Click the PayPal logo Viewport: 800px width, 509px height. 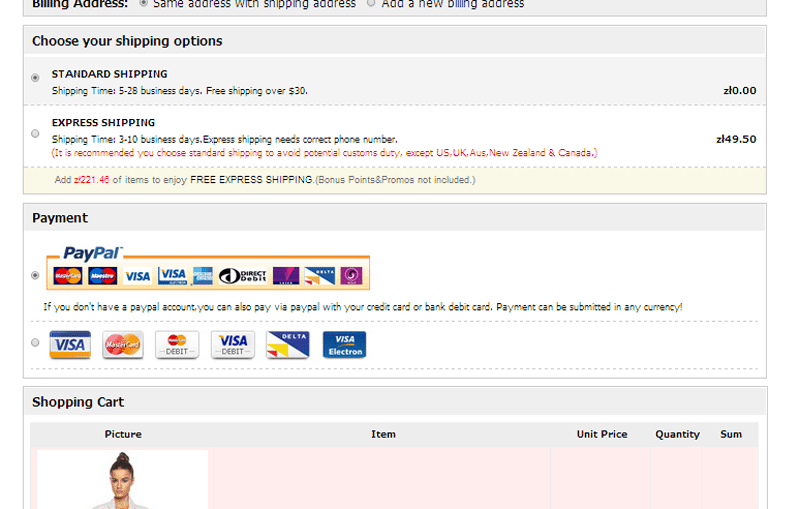pyautogui.click(x=92, y=253)
